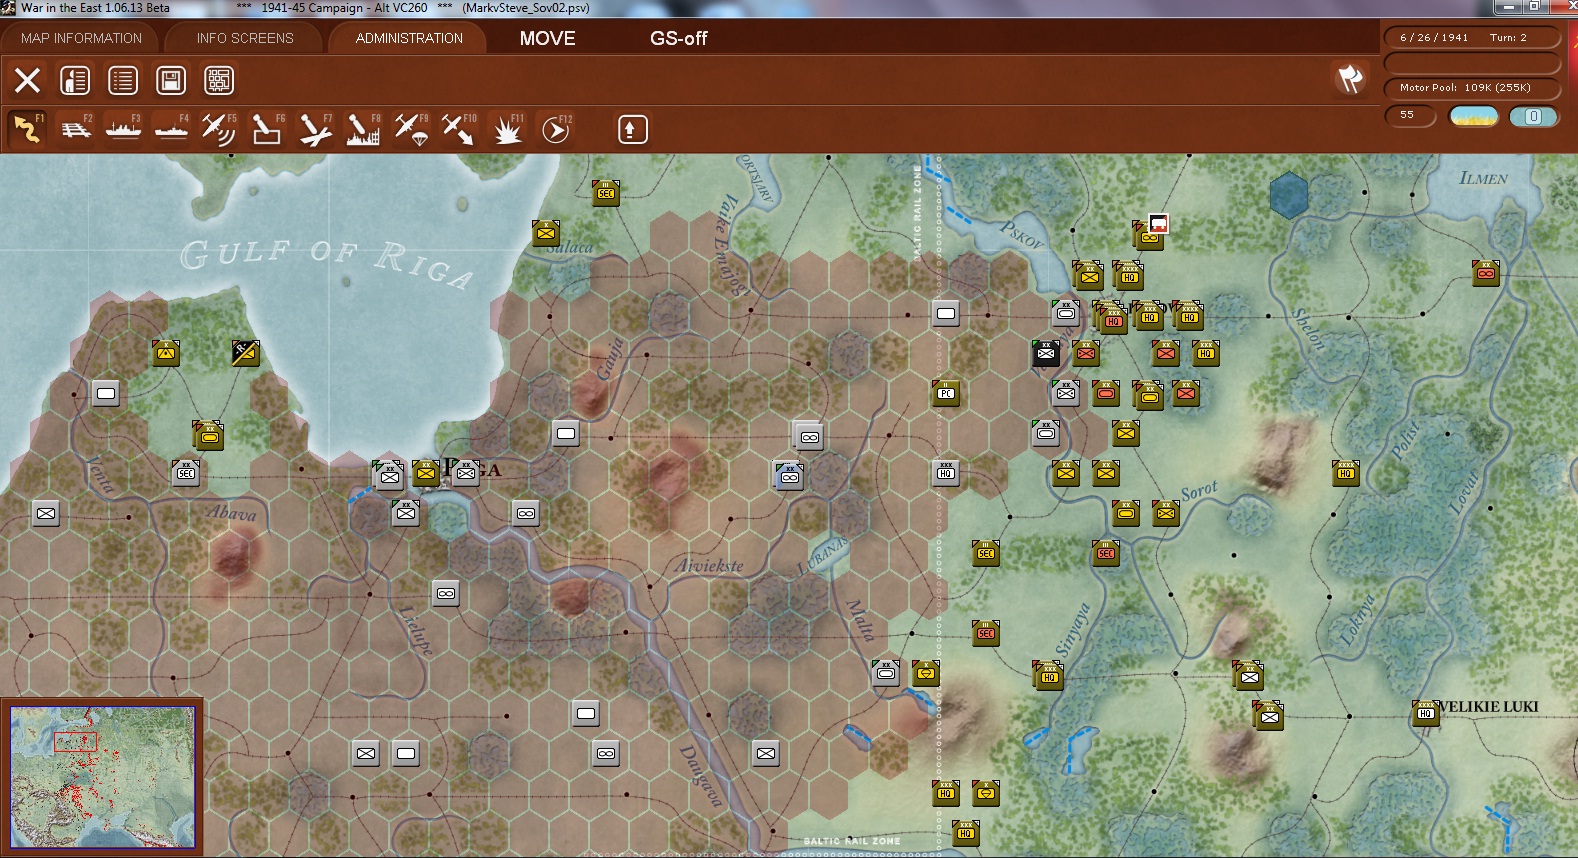
Task: Click the up-arrow toolbar toggle icon
Action: tap(632, 129)
